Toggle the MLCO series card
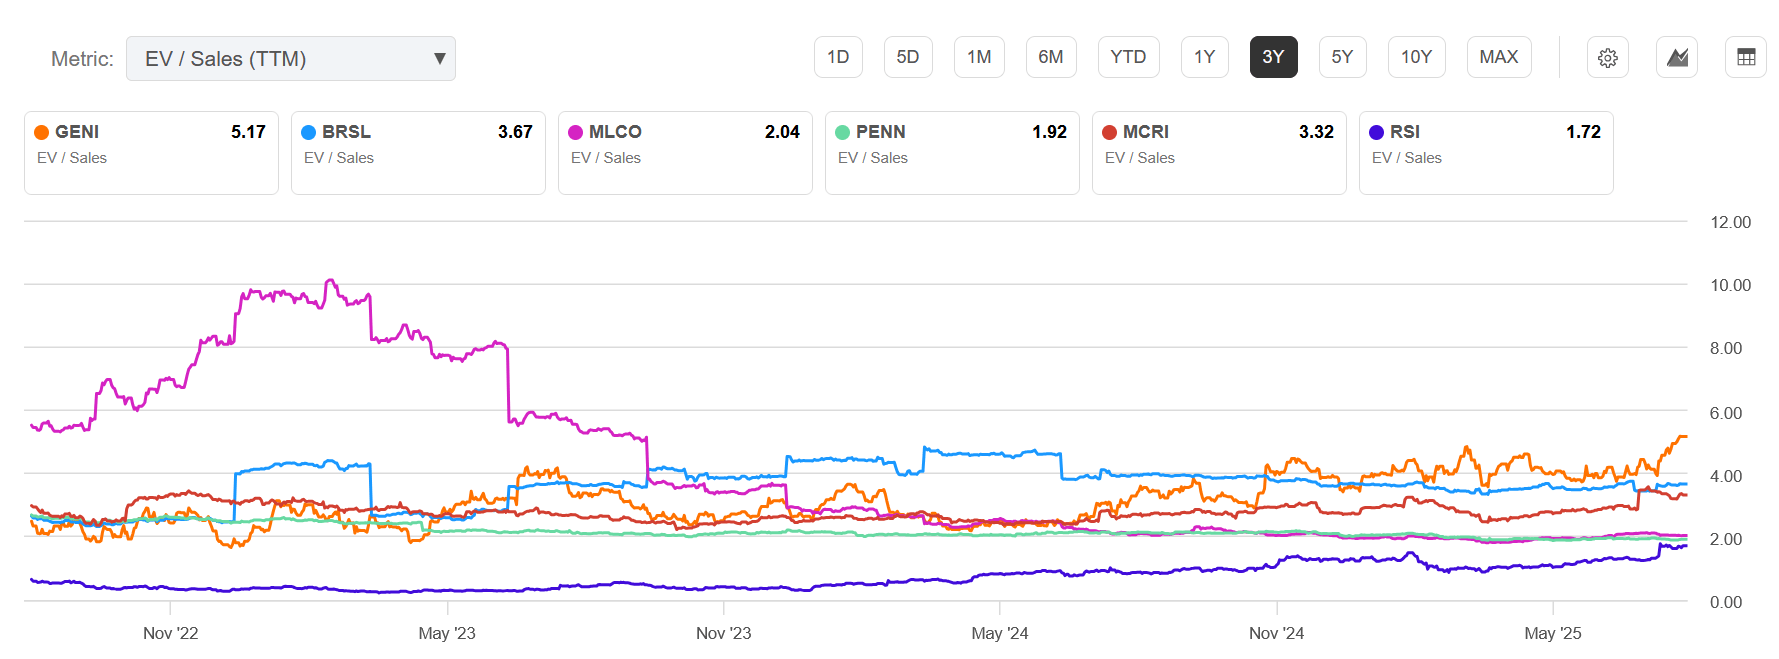1779x659 pixels. pyautogui.click(x=685, y=153)
